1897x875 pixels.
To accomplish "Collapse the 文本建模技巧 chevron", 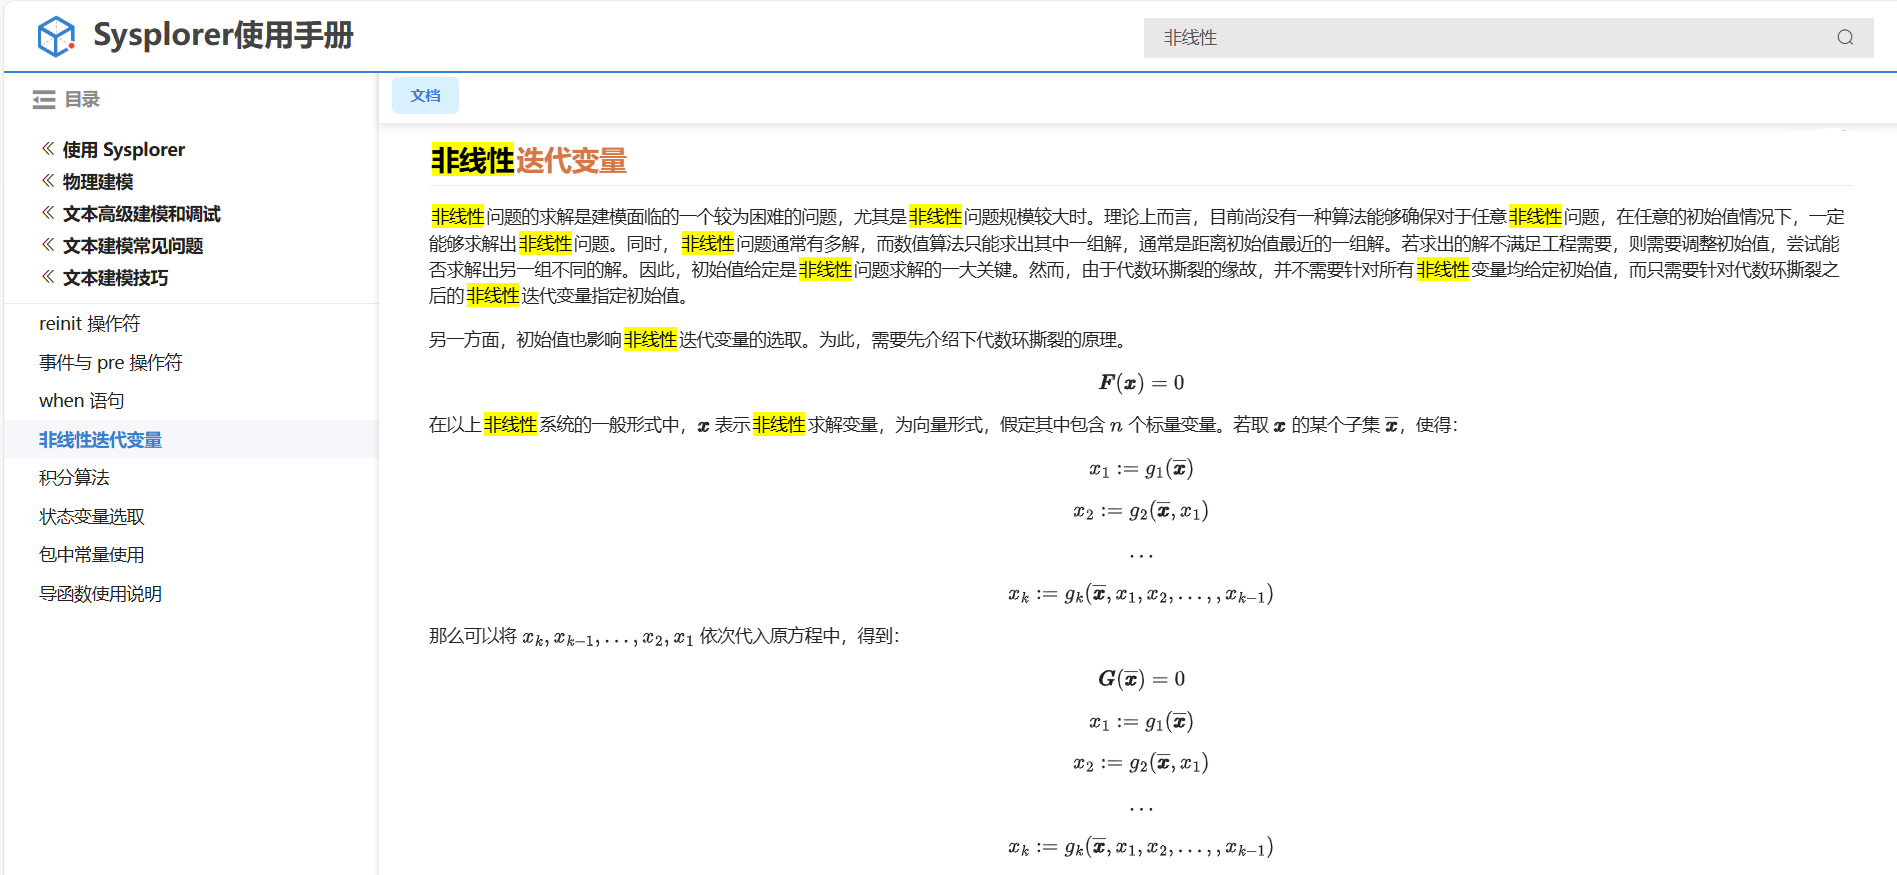I will pyautogui.click(x=48, y=277).
